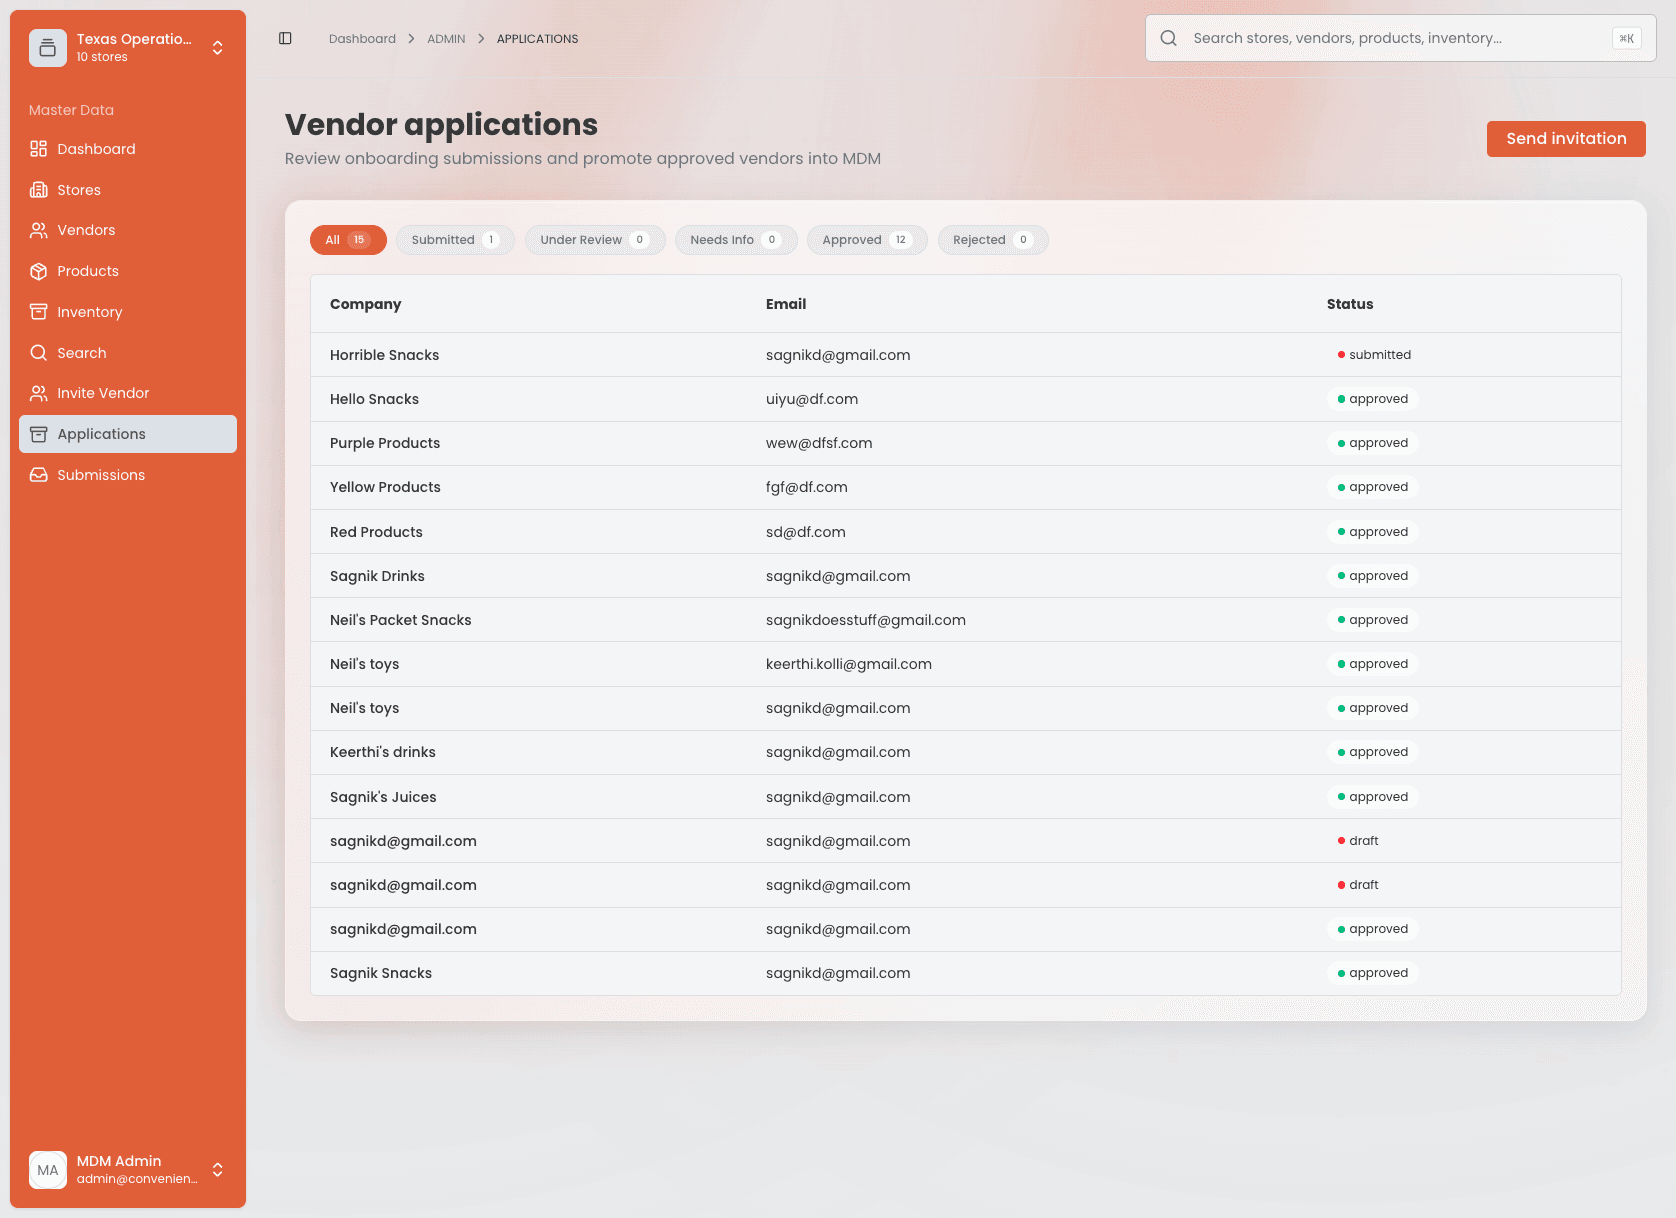
Task: Open the MDM Admin account menu chevron
Action: (x=217, y=1170)
